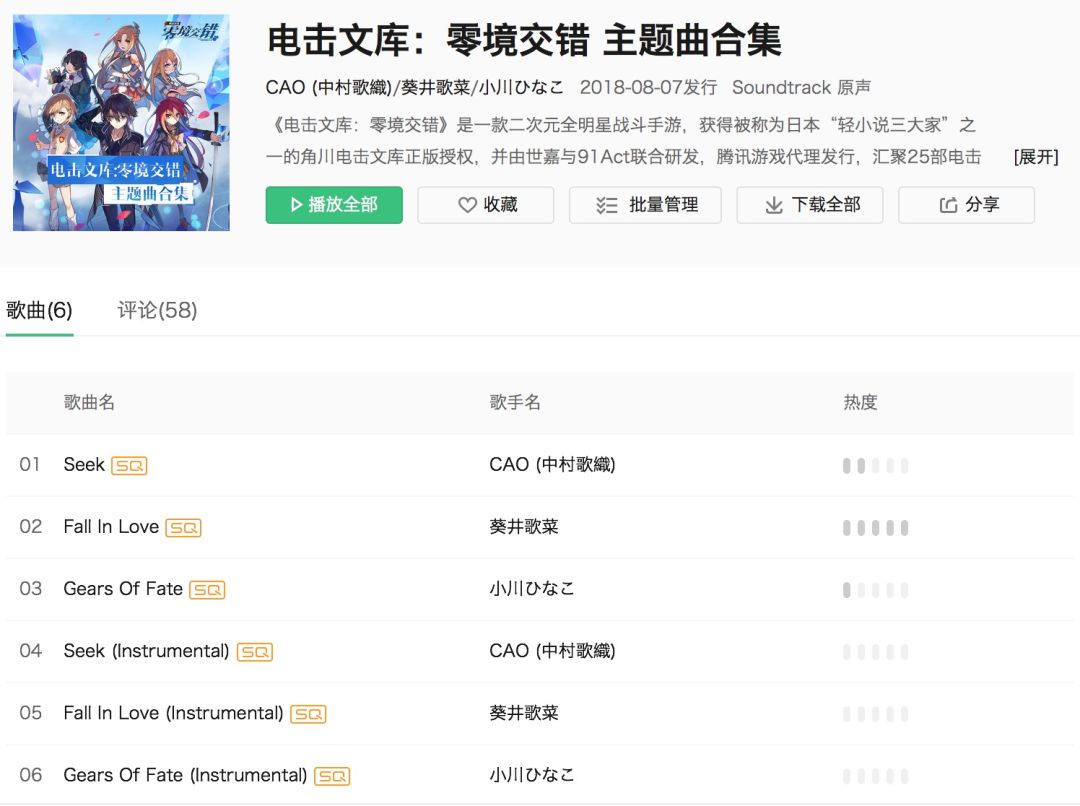1080x806 pixels.
Task: Click the SQ badge next to Seek
Action: pyautogui.click(x=129, y=466)
